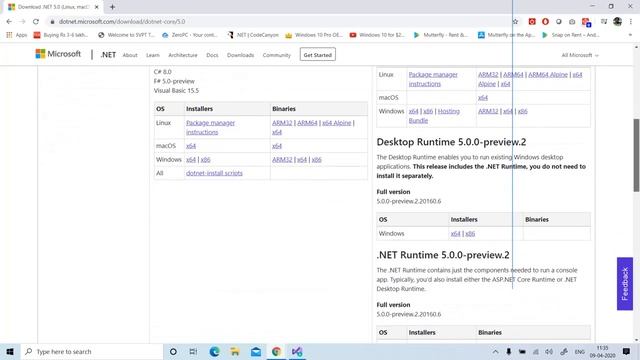Open the .NET | CodeCanyon bookmark

click(253, 35)
